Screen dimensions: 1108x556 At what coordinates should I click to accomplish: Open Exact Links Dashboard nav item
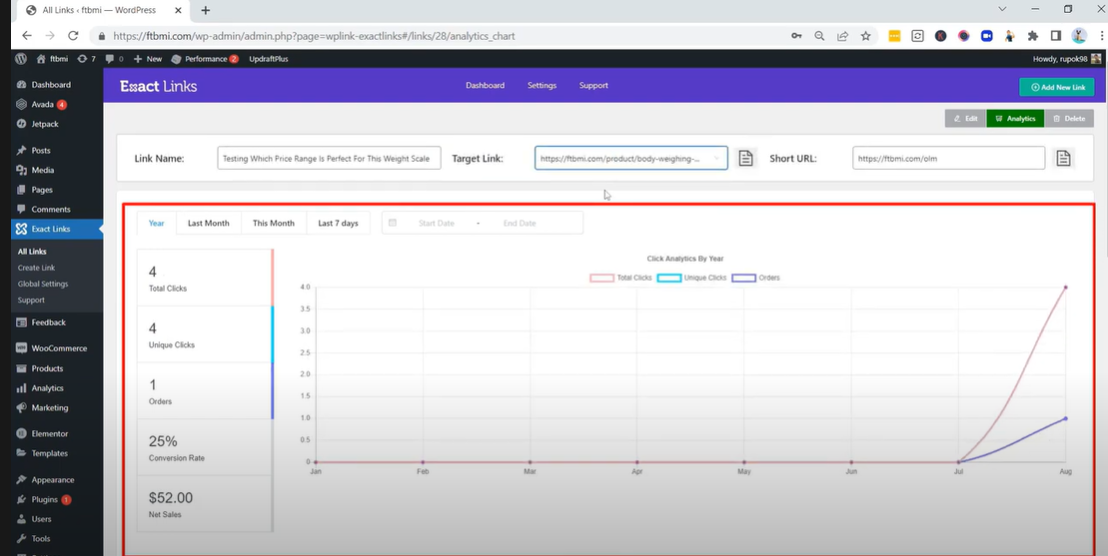485,85
